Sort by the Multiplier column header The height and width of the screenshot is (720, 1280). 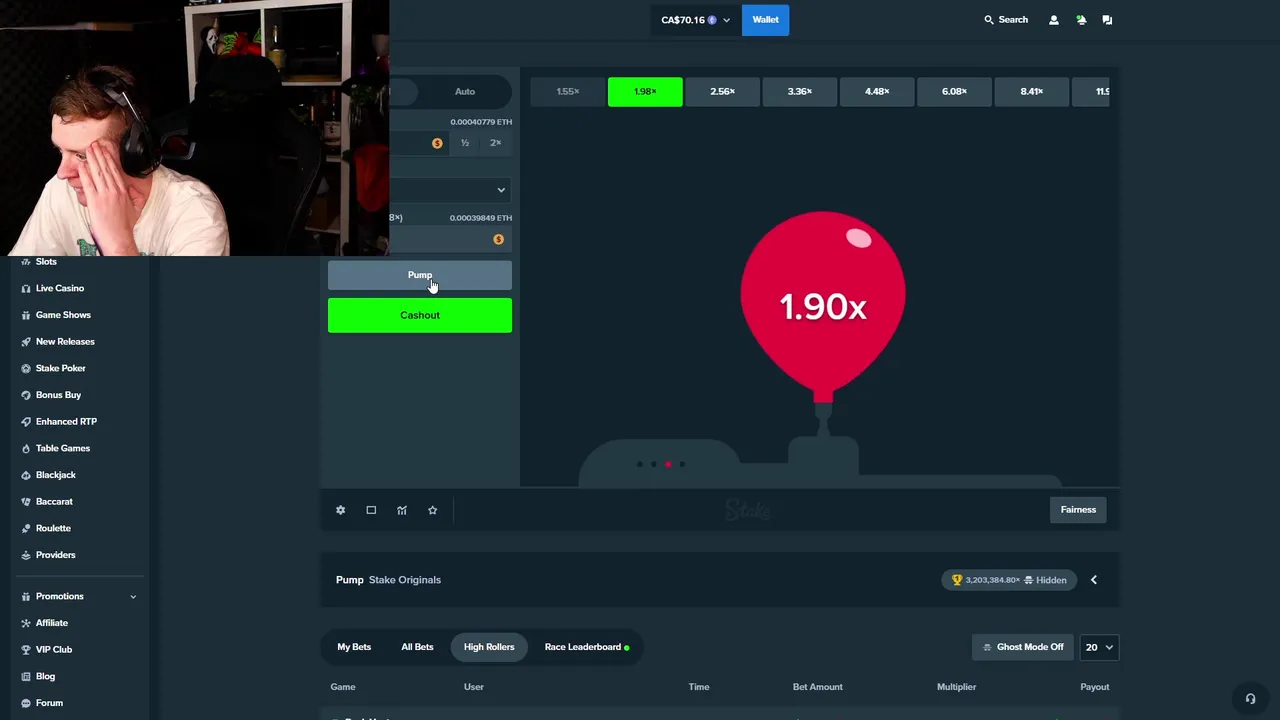point(956,687)
